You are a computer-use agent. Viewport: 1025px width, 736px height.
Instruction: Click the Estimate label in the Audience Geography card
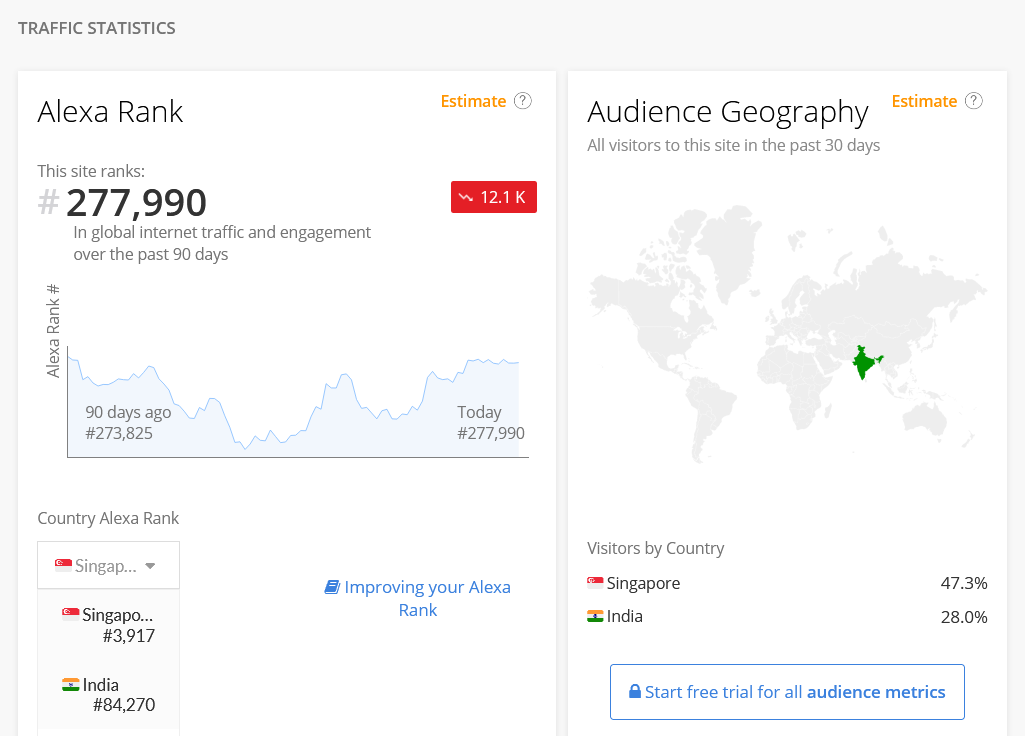tap(924, 101)
